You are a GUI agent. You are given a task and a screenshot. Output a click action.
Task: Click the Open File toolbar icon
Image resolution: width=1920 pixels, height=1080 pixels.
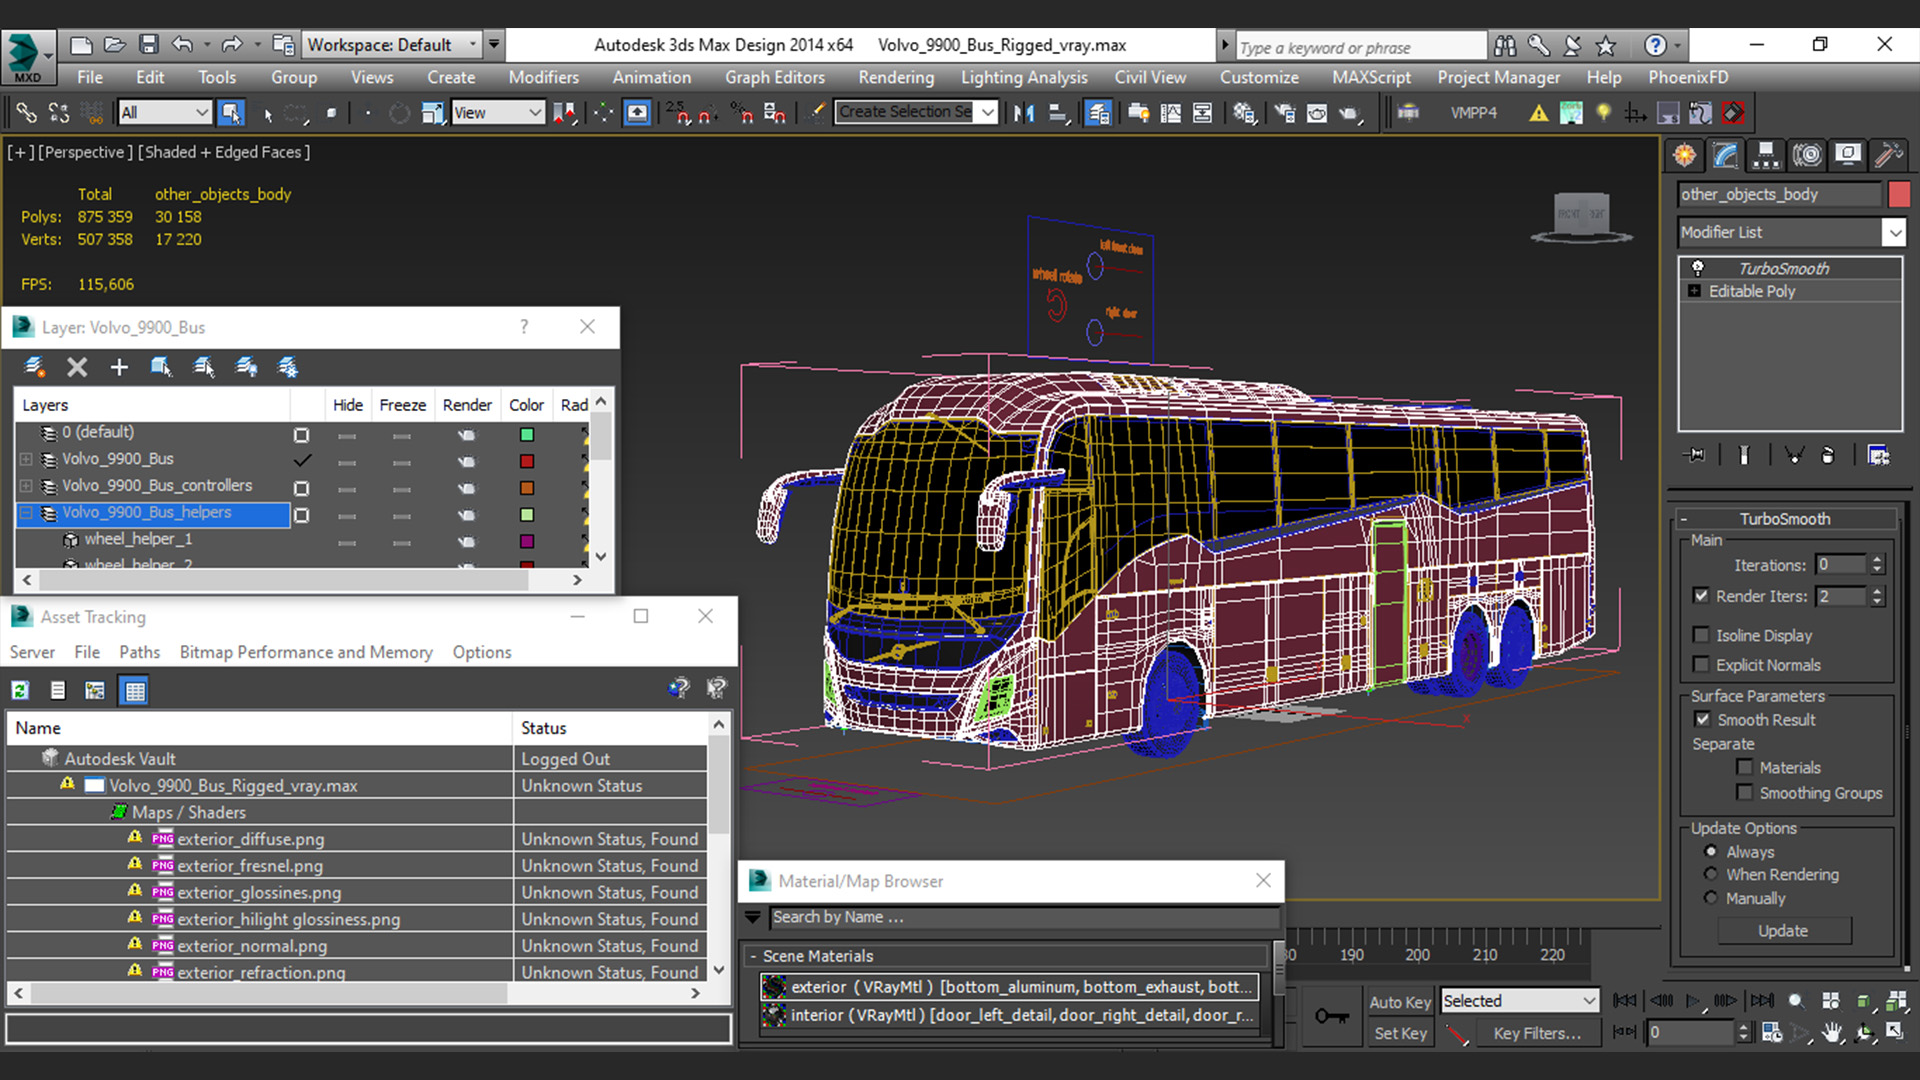pos(115,45)
